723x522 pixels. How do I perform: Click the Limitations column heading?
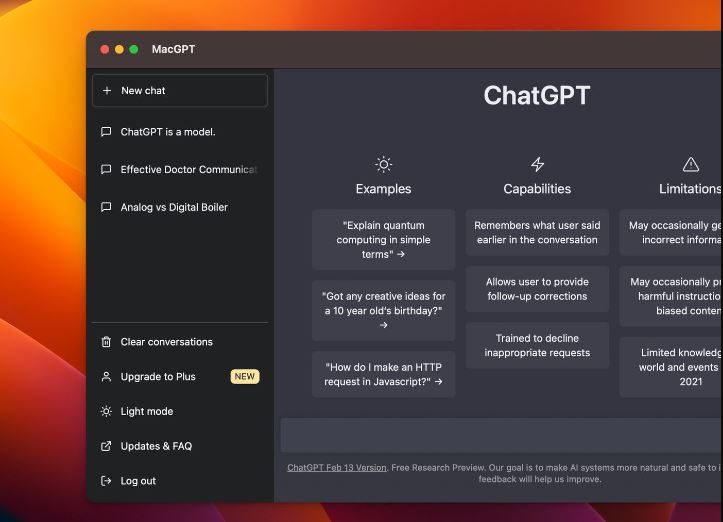pyautogui.click(x=690, y=189)
